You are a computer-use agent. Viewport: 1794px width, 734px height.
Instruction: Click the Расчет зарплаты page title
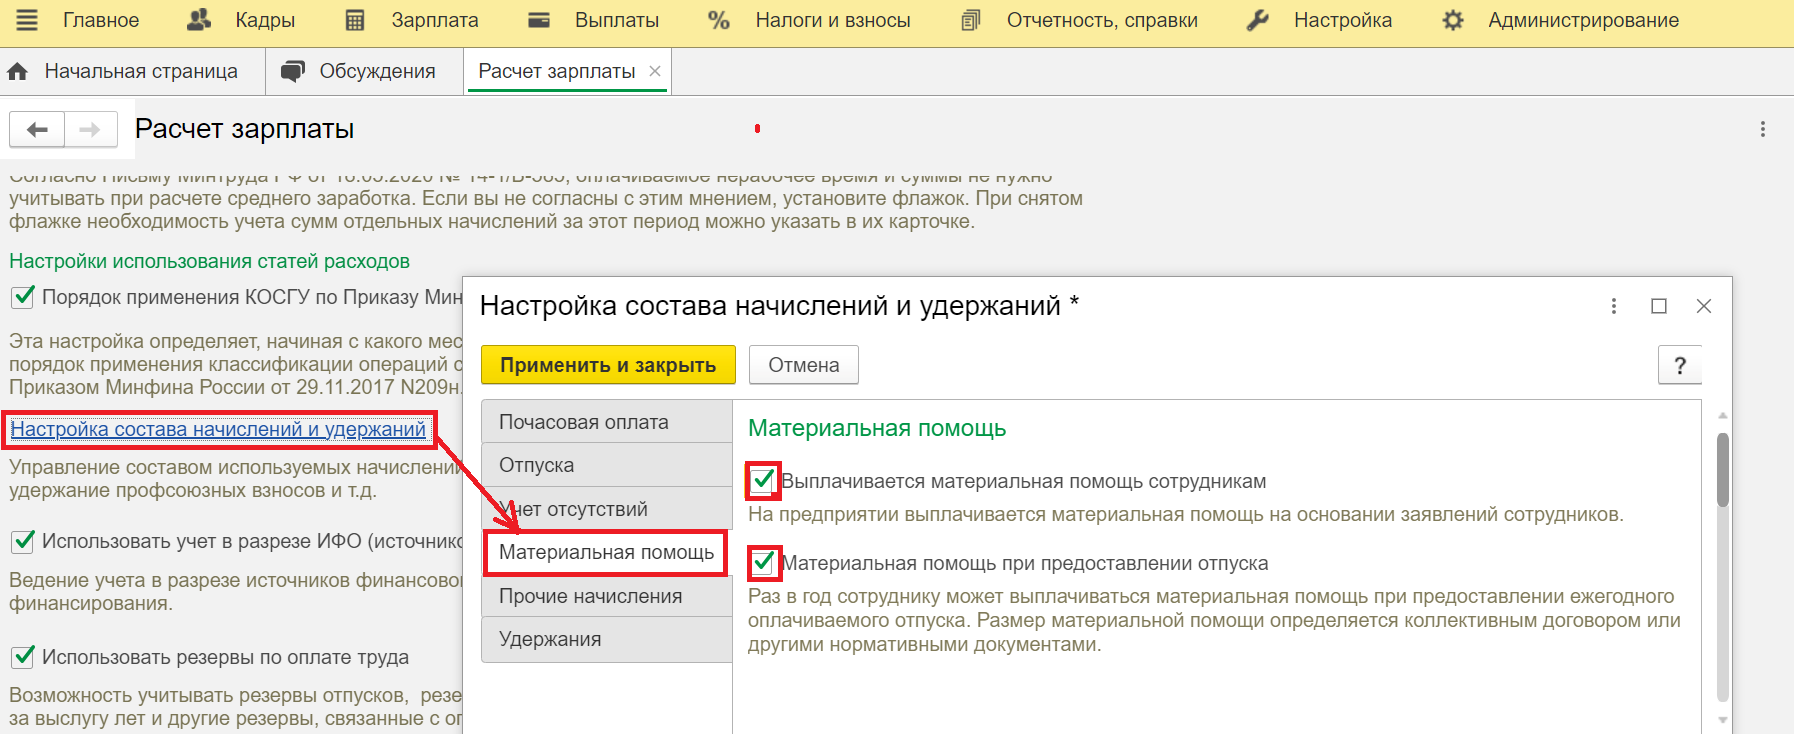(x=245, y=129)
